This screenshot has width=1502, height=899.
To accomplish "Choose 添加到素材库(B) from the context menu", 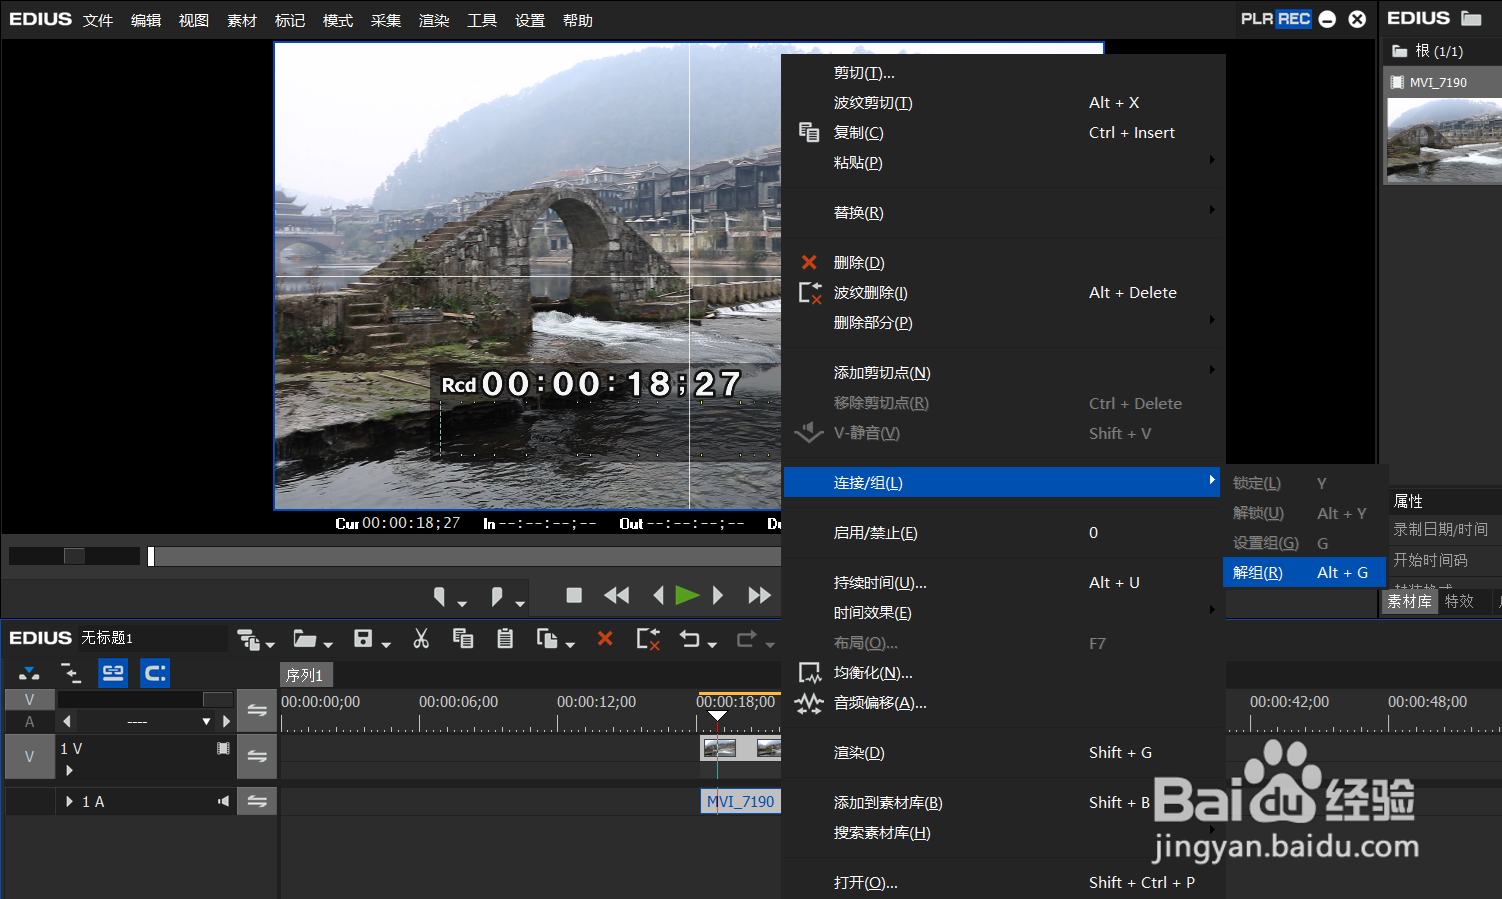I will pyautogui.click(x=1003, y=802).
